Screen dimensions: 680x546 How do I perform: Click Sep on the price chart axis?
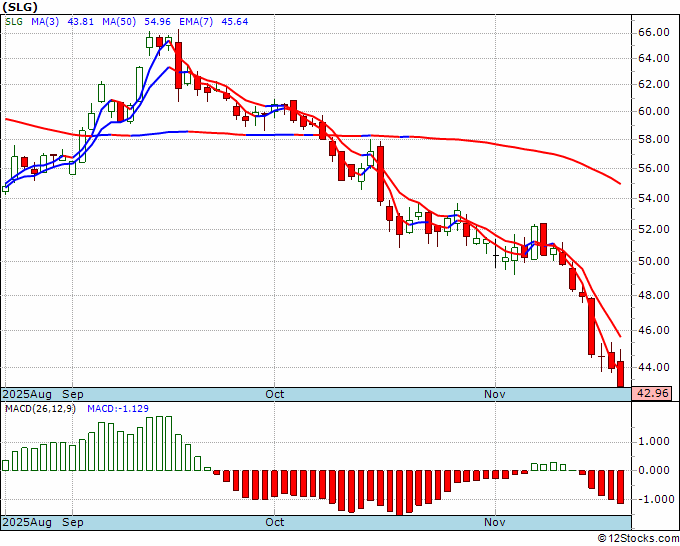click(73, 394)
